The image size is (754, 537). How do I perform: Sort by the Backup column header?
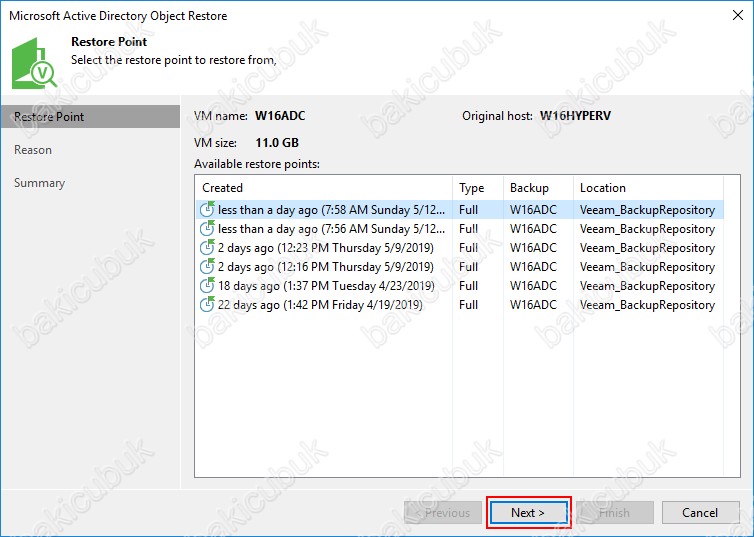538,188
